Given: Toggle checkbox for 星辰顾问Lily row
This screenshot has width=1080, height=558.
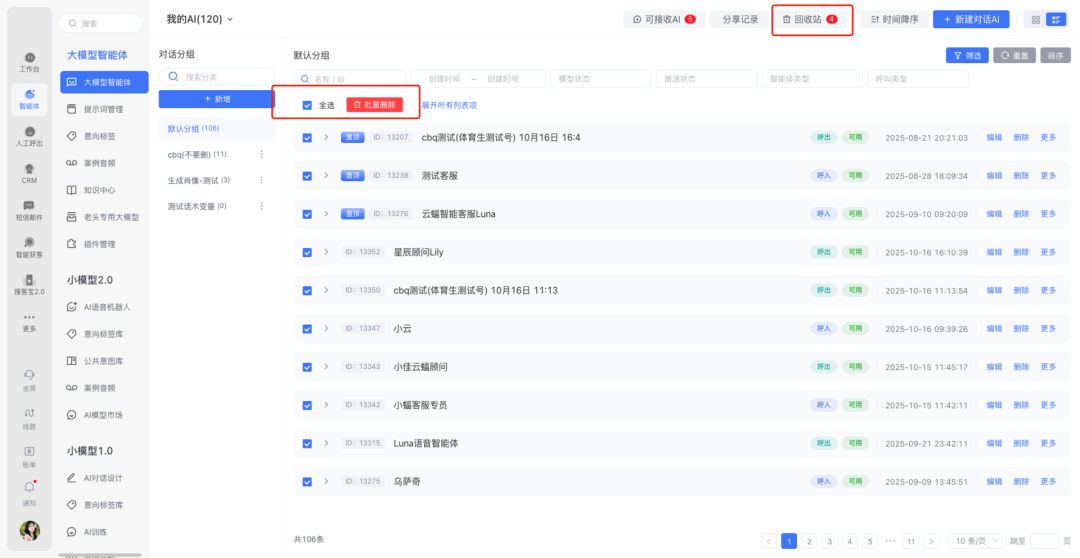Looking at the screenshot, I should tap(307, 252).
